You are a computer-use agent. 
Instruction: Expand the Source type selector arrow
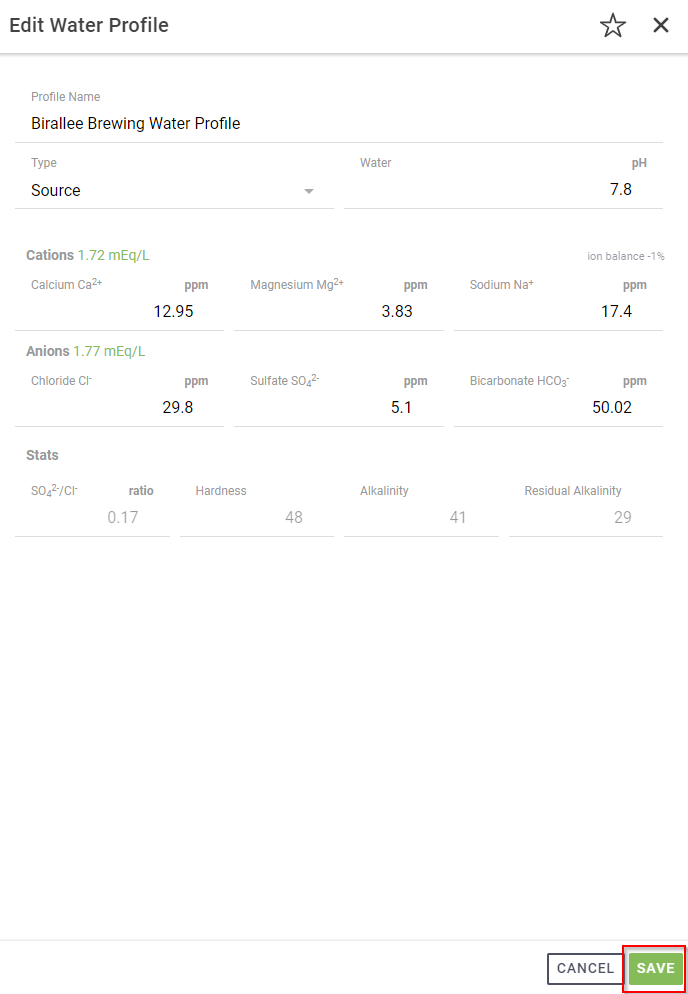(310, 190)
